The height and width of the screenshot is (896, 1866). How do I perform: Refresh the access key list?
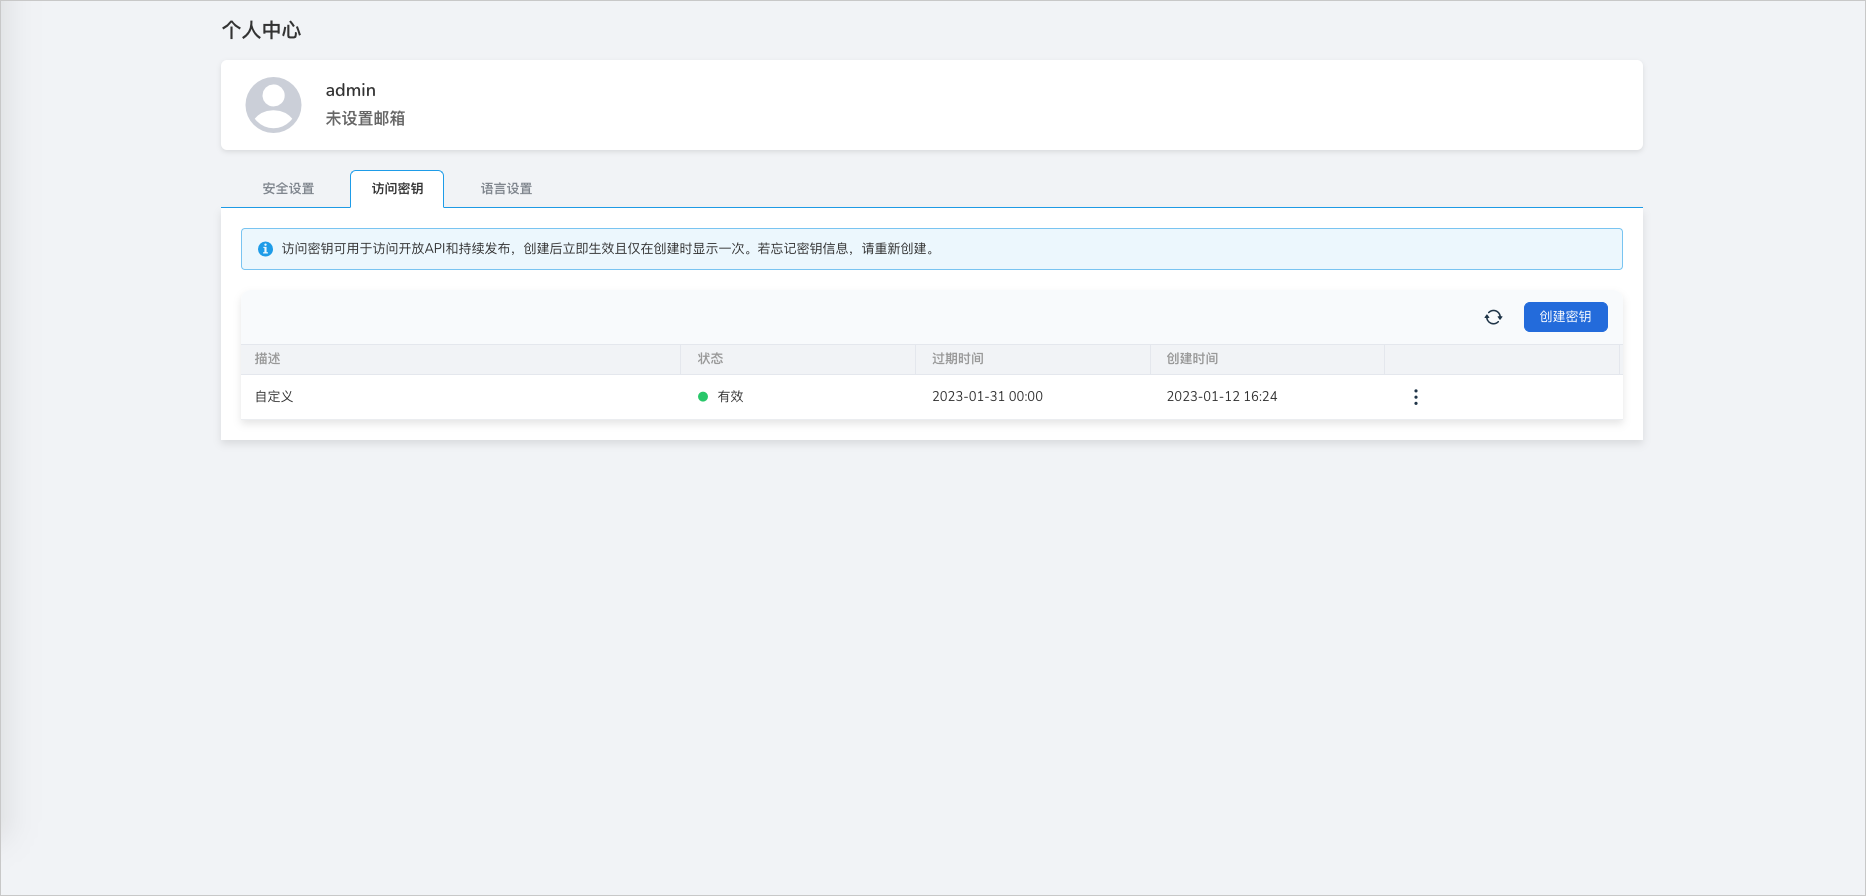pyautogui.click(x=1493, y=317)
